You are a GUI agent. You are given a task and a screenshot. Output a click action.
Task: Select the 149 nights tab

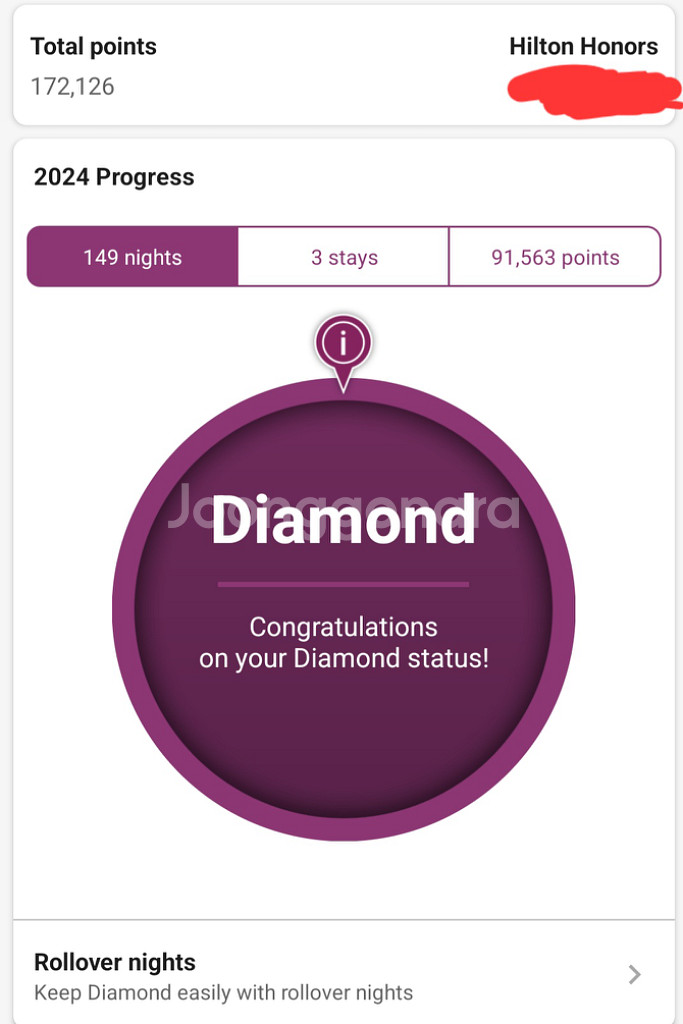tap(133, 257)
